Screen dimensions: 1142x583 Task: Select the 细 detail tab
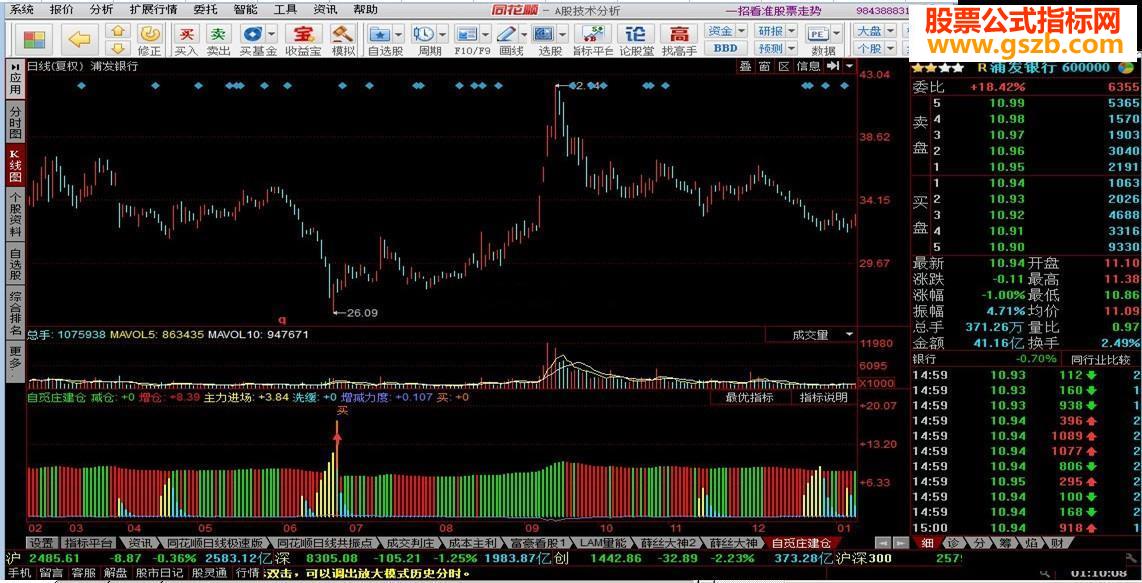(927, 543)
